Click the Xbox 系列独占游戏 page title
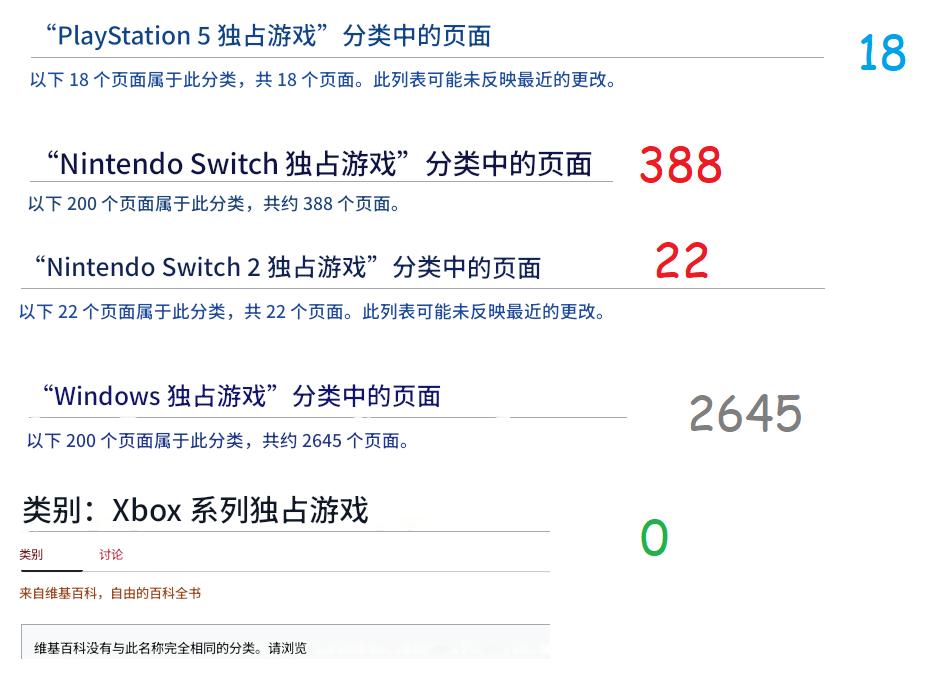This screenshot has height=683, width=948. pos(195,509)
